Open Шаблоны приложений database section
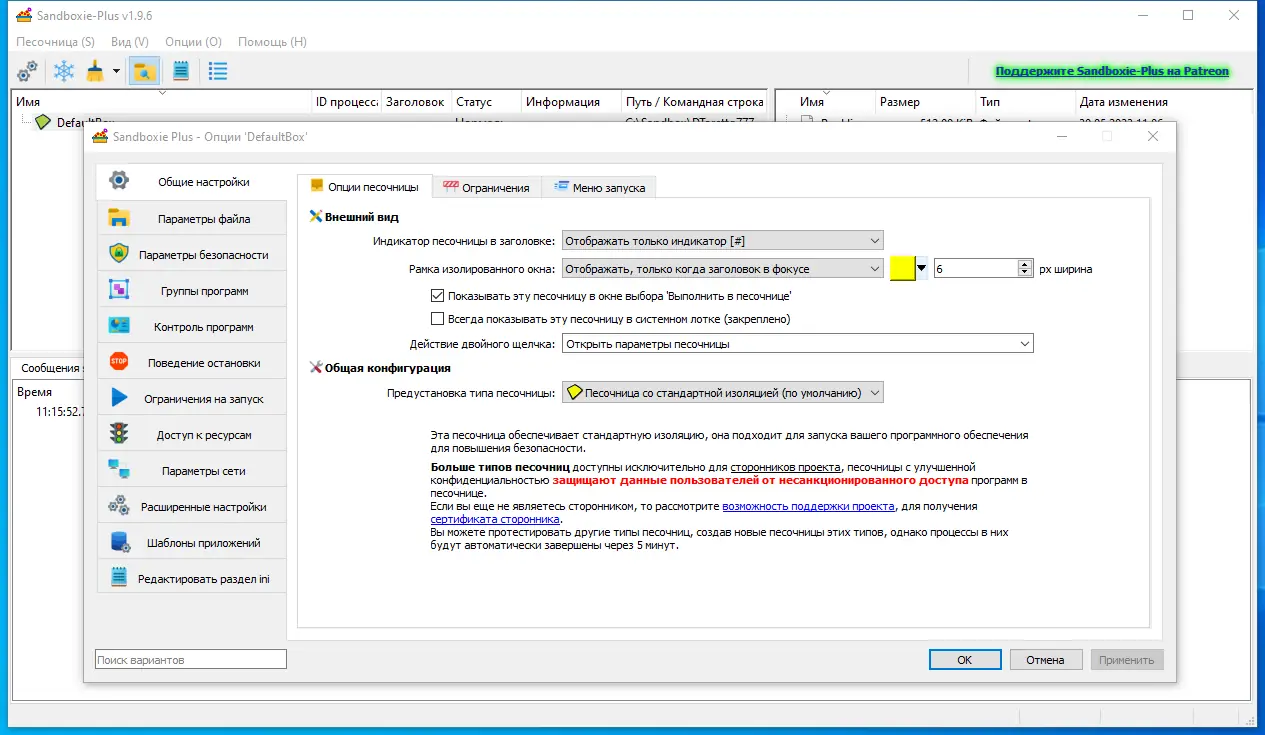 pos(191,542)
